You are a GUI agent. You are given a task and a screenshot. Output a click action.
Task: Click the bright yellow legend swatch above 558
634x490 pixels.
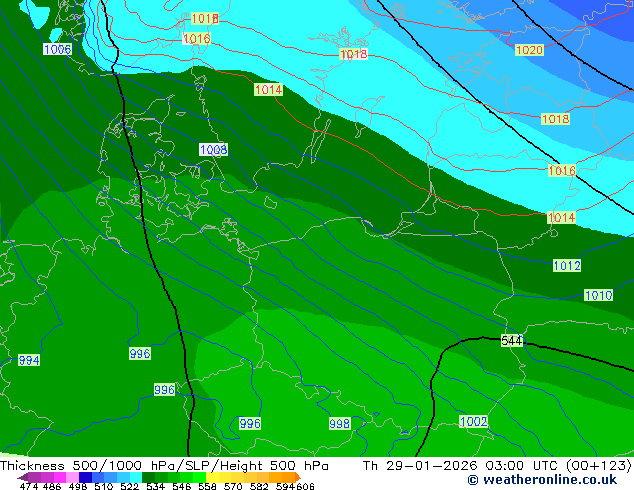[212, 477]
